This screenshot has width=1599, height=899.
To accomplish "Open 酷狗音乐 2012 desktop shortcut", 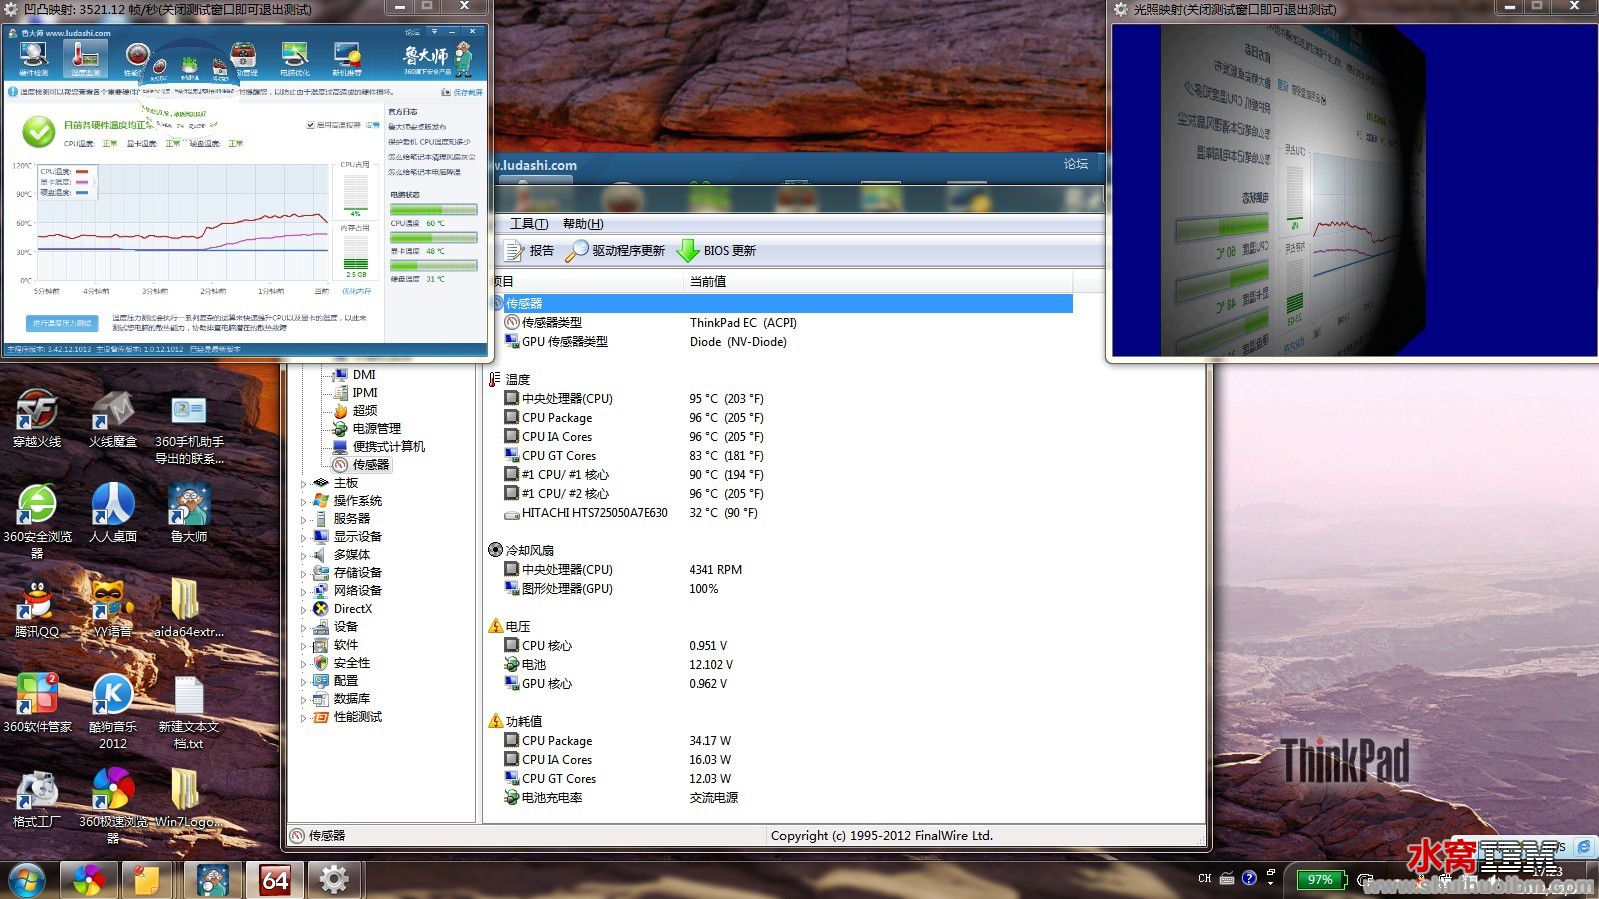I will click(113, 711).
